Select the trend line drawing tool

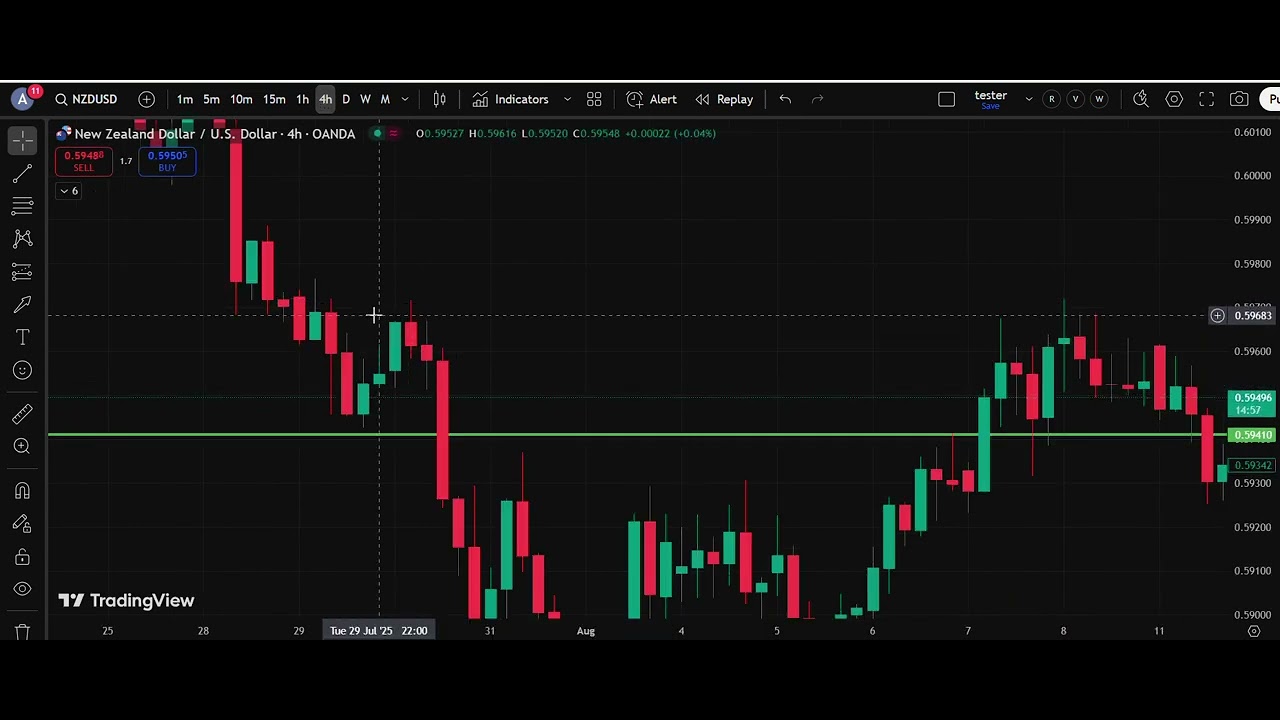pos(22,174)
